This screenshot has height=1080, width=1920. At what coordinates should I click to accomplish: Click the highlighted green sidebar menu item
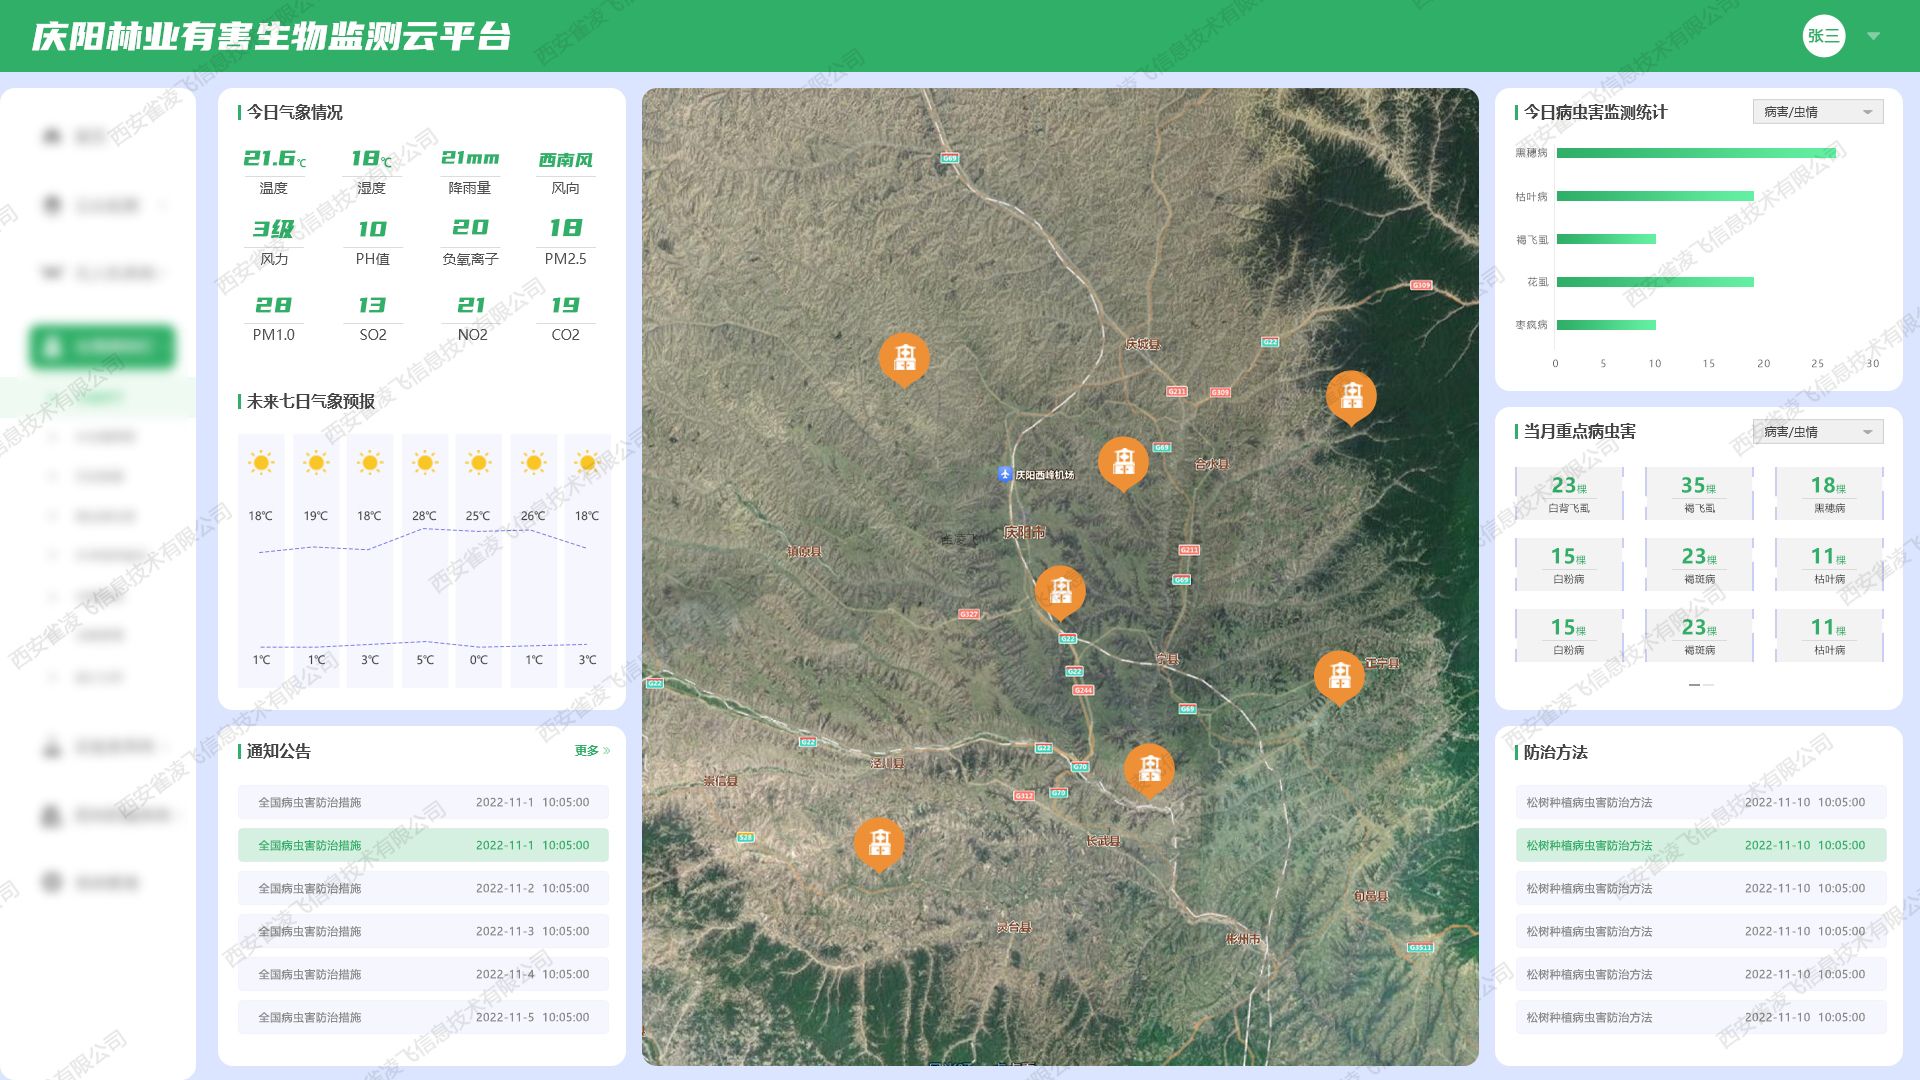pos(102,347)
